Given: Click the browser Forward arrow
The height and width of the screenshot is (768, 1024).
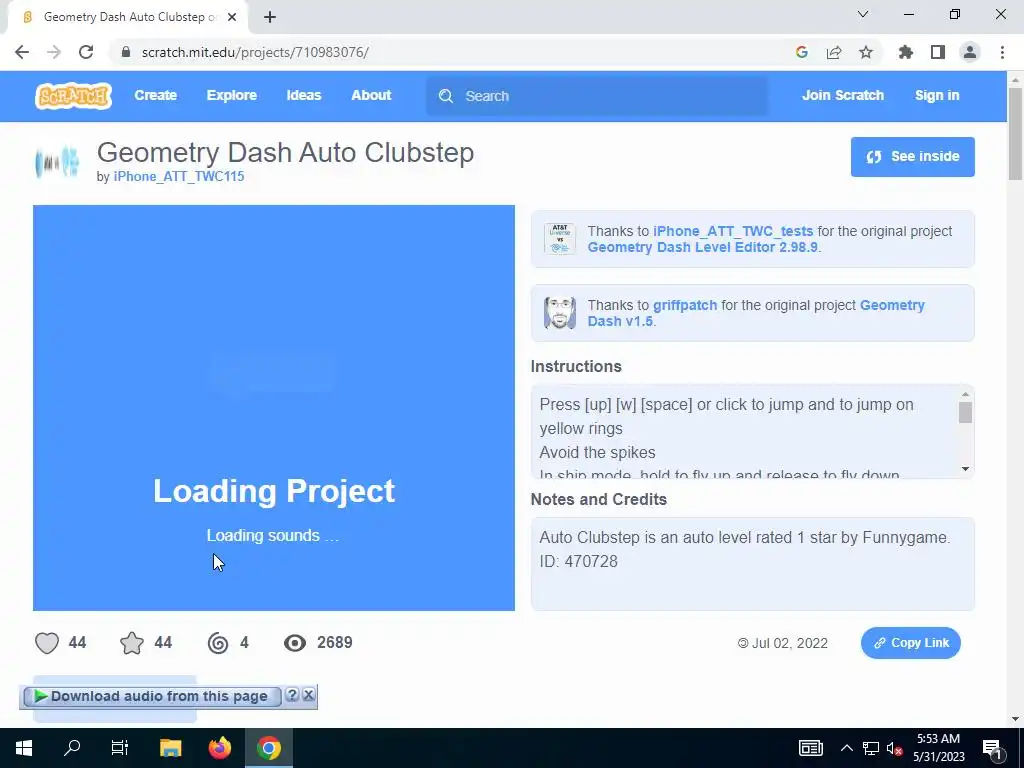Looking at the screenshot, I should (54, 52).
